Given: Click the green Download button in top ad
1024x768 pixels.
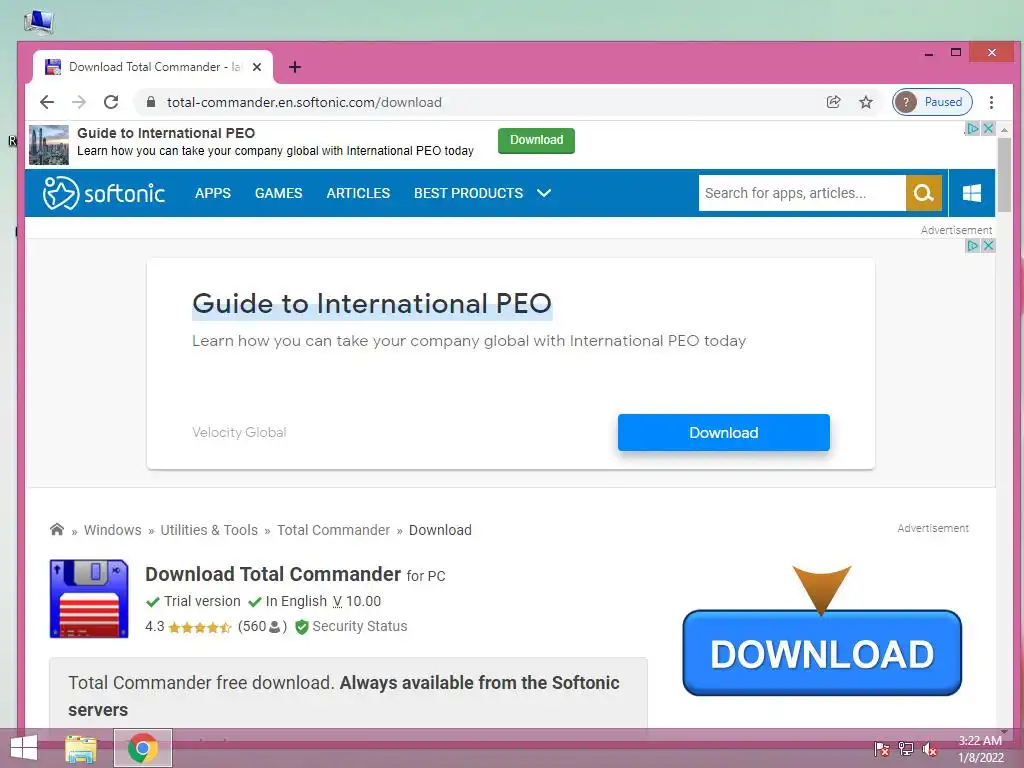Looking at the screenshot, I should tap(536, 140).
